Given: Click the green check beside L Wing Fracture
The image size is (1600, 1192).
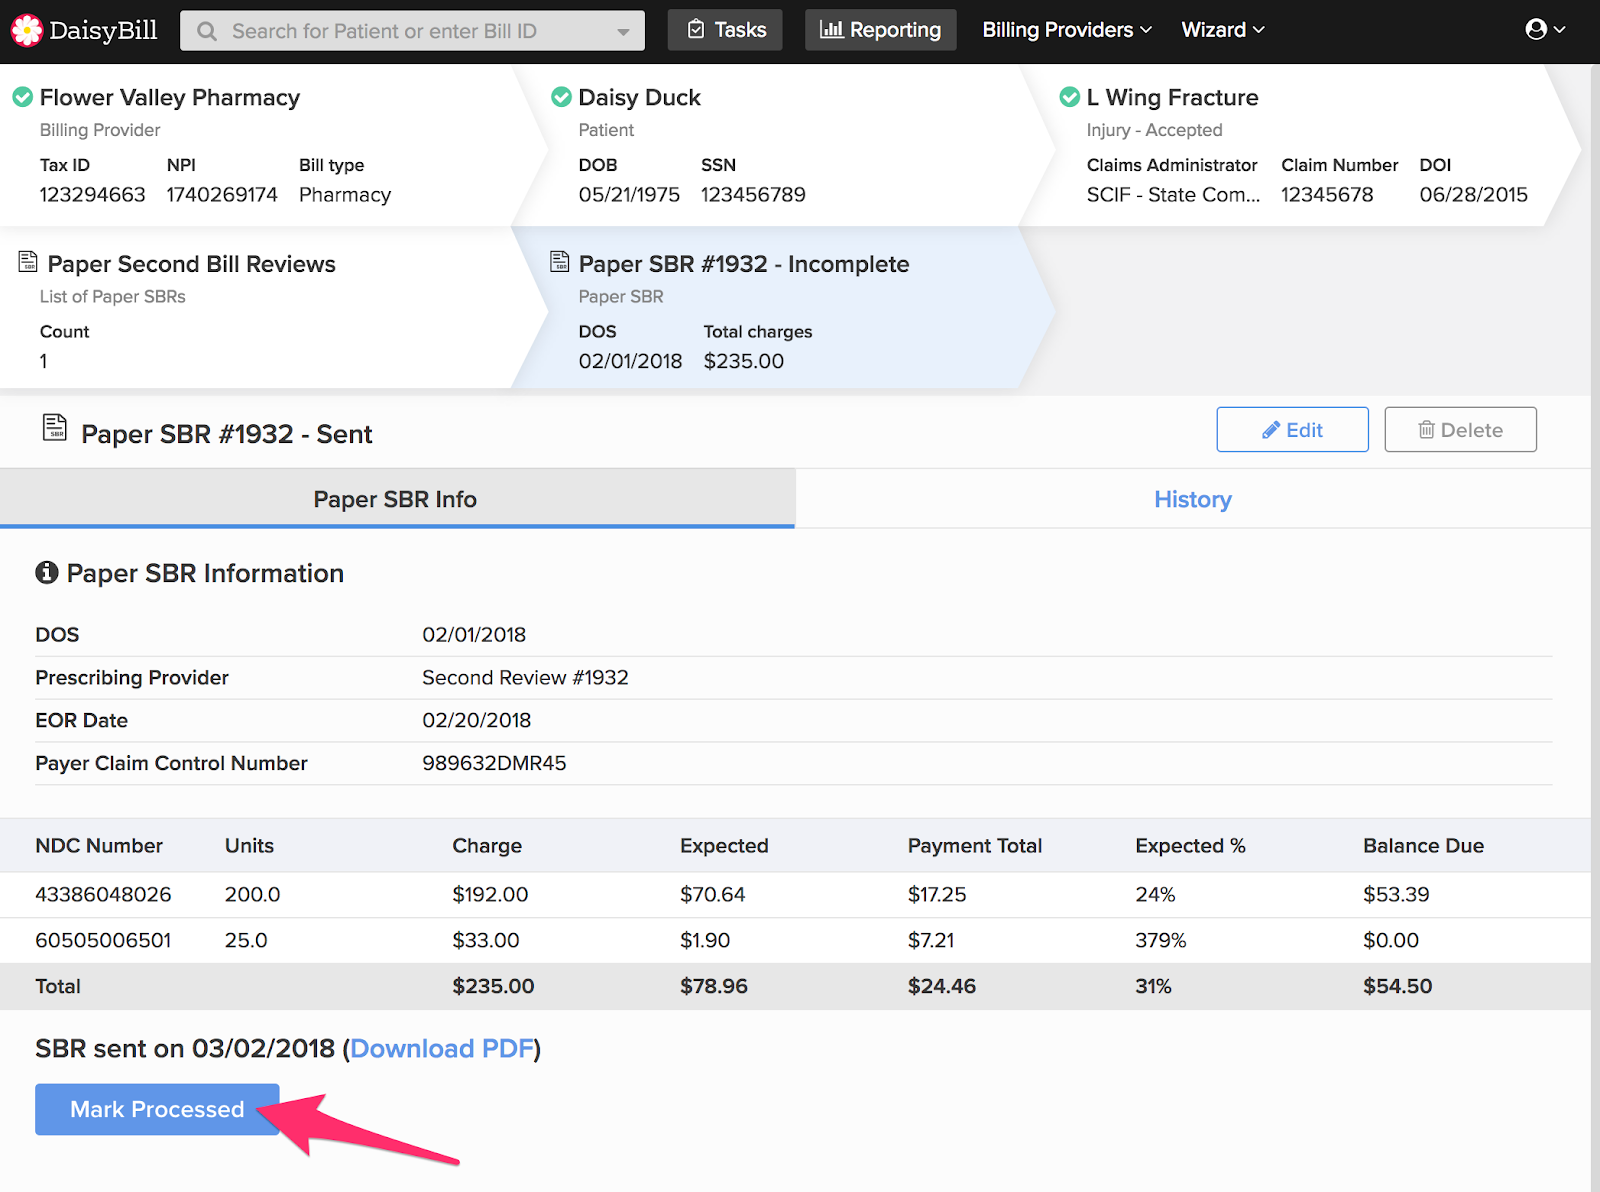Looking at the screenshot, I should click(x=1069, y=97).
